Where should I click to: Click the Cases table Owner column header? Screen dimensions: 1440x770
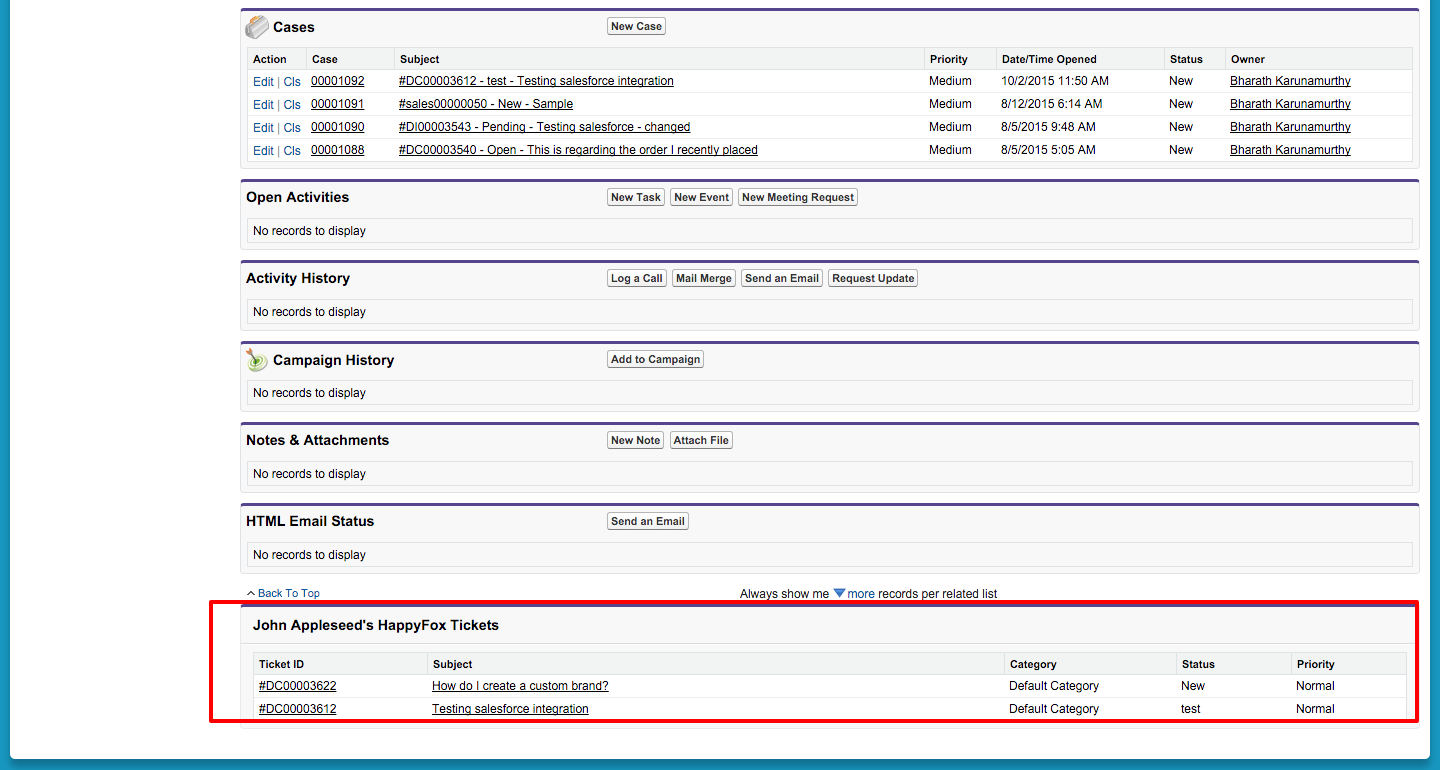pyautogui.click(x=1248, y=59)
